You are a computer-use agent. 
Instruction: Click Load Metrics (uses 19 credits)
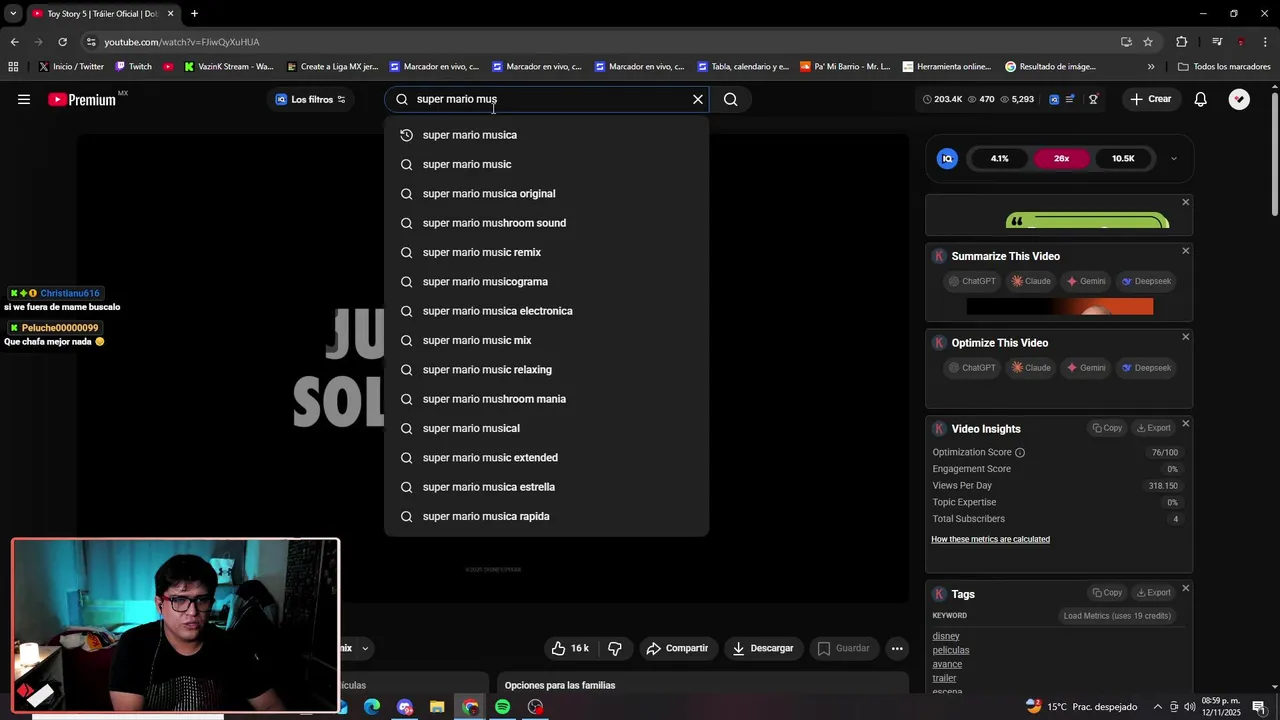(1117, 616)
